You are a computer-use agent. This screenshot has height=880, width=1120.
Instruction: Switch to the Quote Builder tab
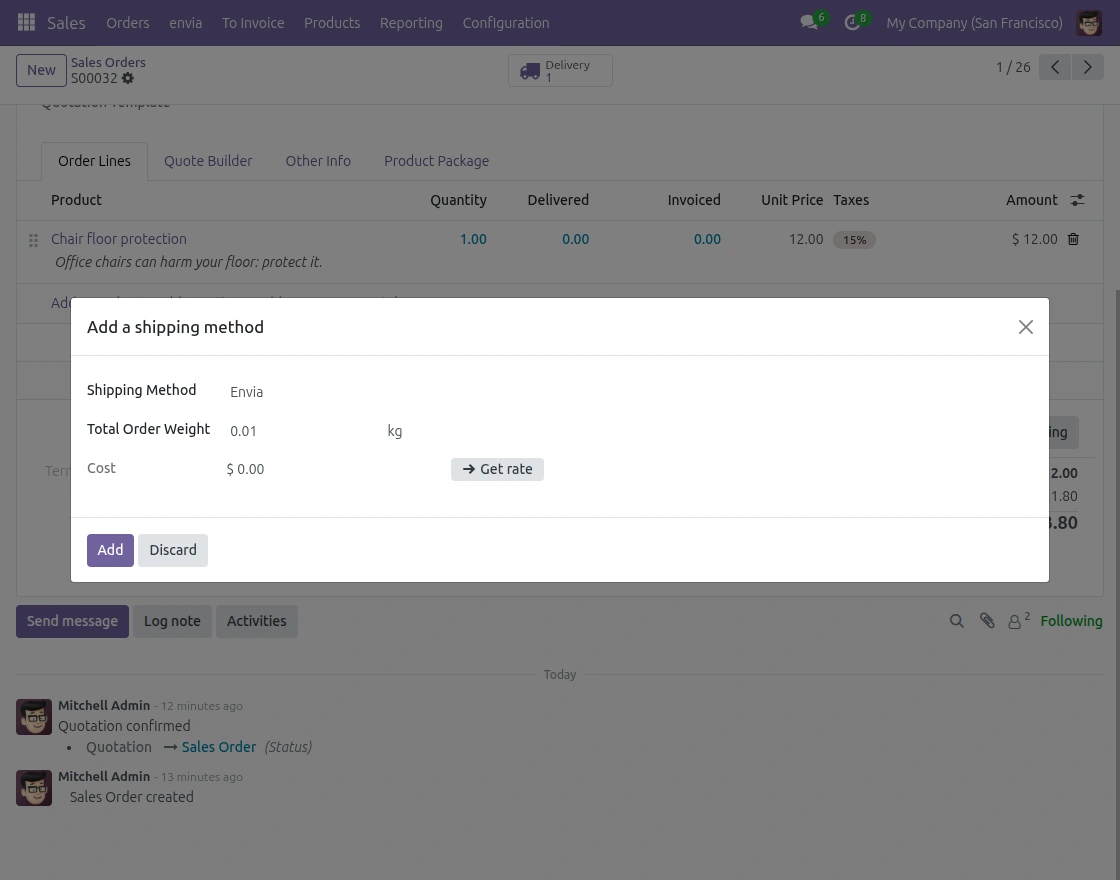tap(208, 161)
